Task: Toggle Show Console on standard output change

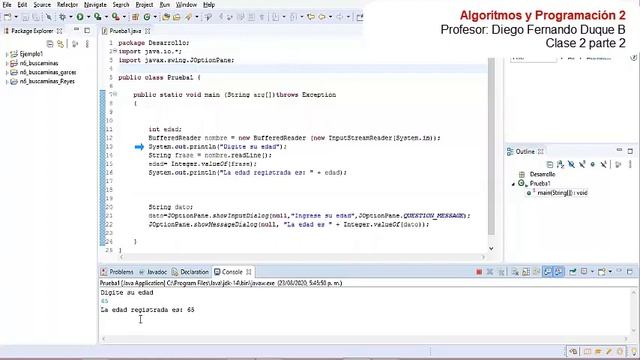Action: point(548,272)
